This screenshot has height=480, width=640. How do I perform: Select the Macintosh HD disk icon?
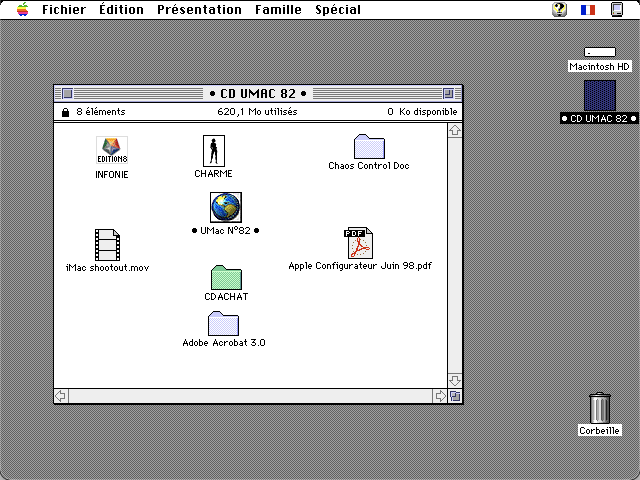[x=600, y=52]
